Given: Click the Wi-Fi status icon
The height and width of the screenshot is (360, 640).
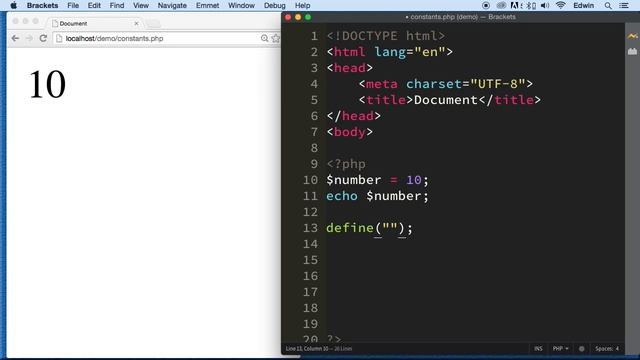Looking at the screenshot, I should [x=561, y=6].
